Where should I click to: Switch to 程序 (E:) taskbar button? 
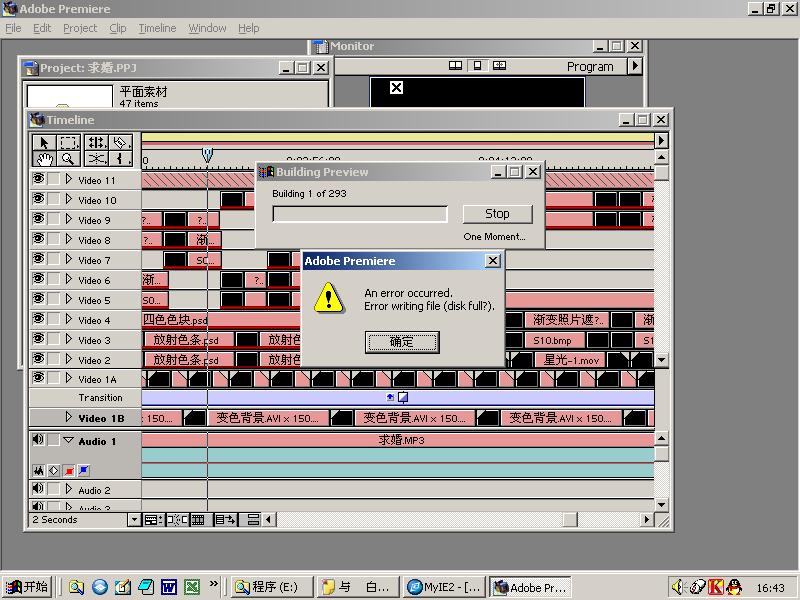coord(271,587)
